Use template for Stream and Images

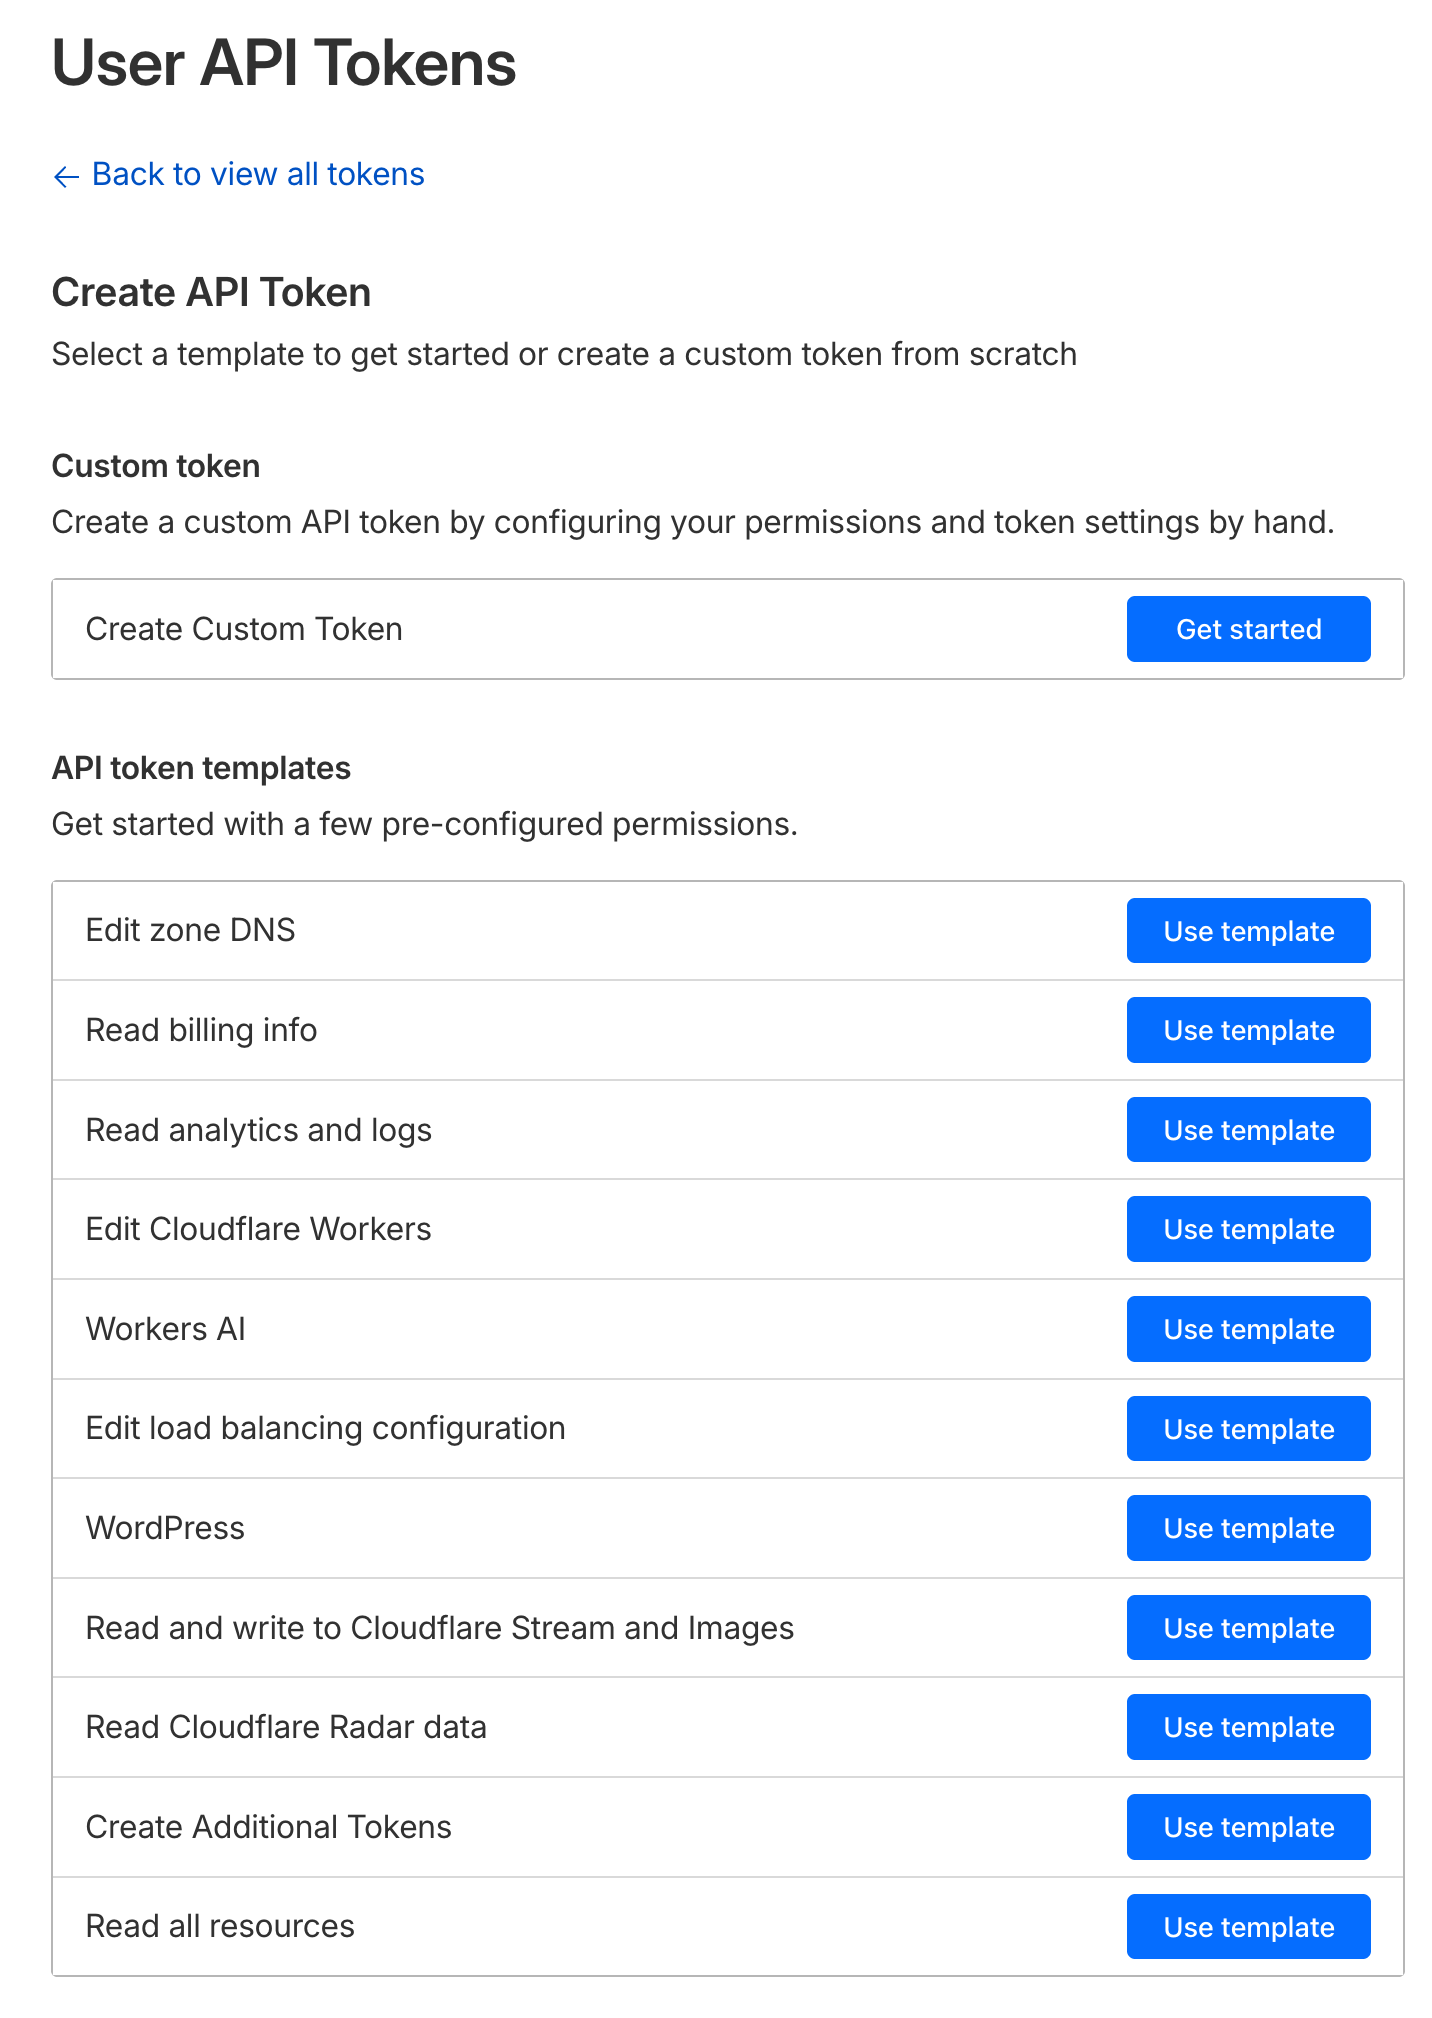point(1248,1628)
